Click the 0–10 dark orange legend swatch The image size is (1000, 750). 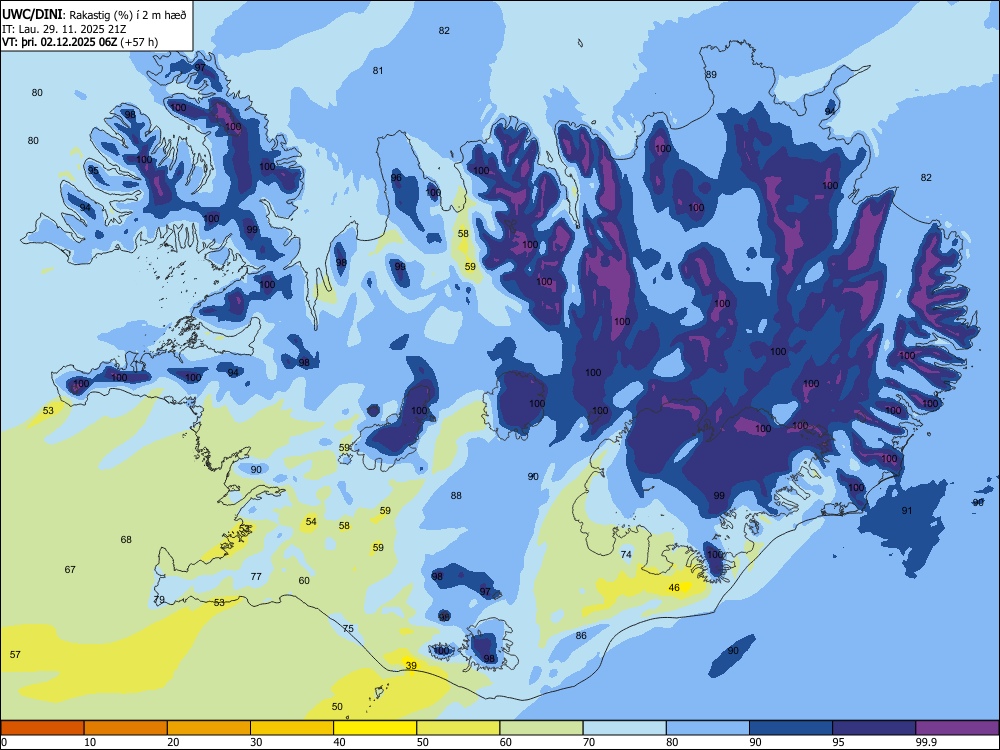42,728
